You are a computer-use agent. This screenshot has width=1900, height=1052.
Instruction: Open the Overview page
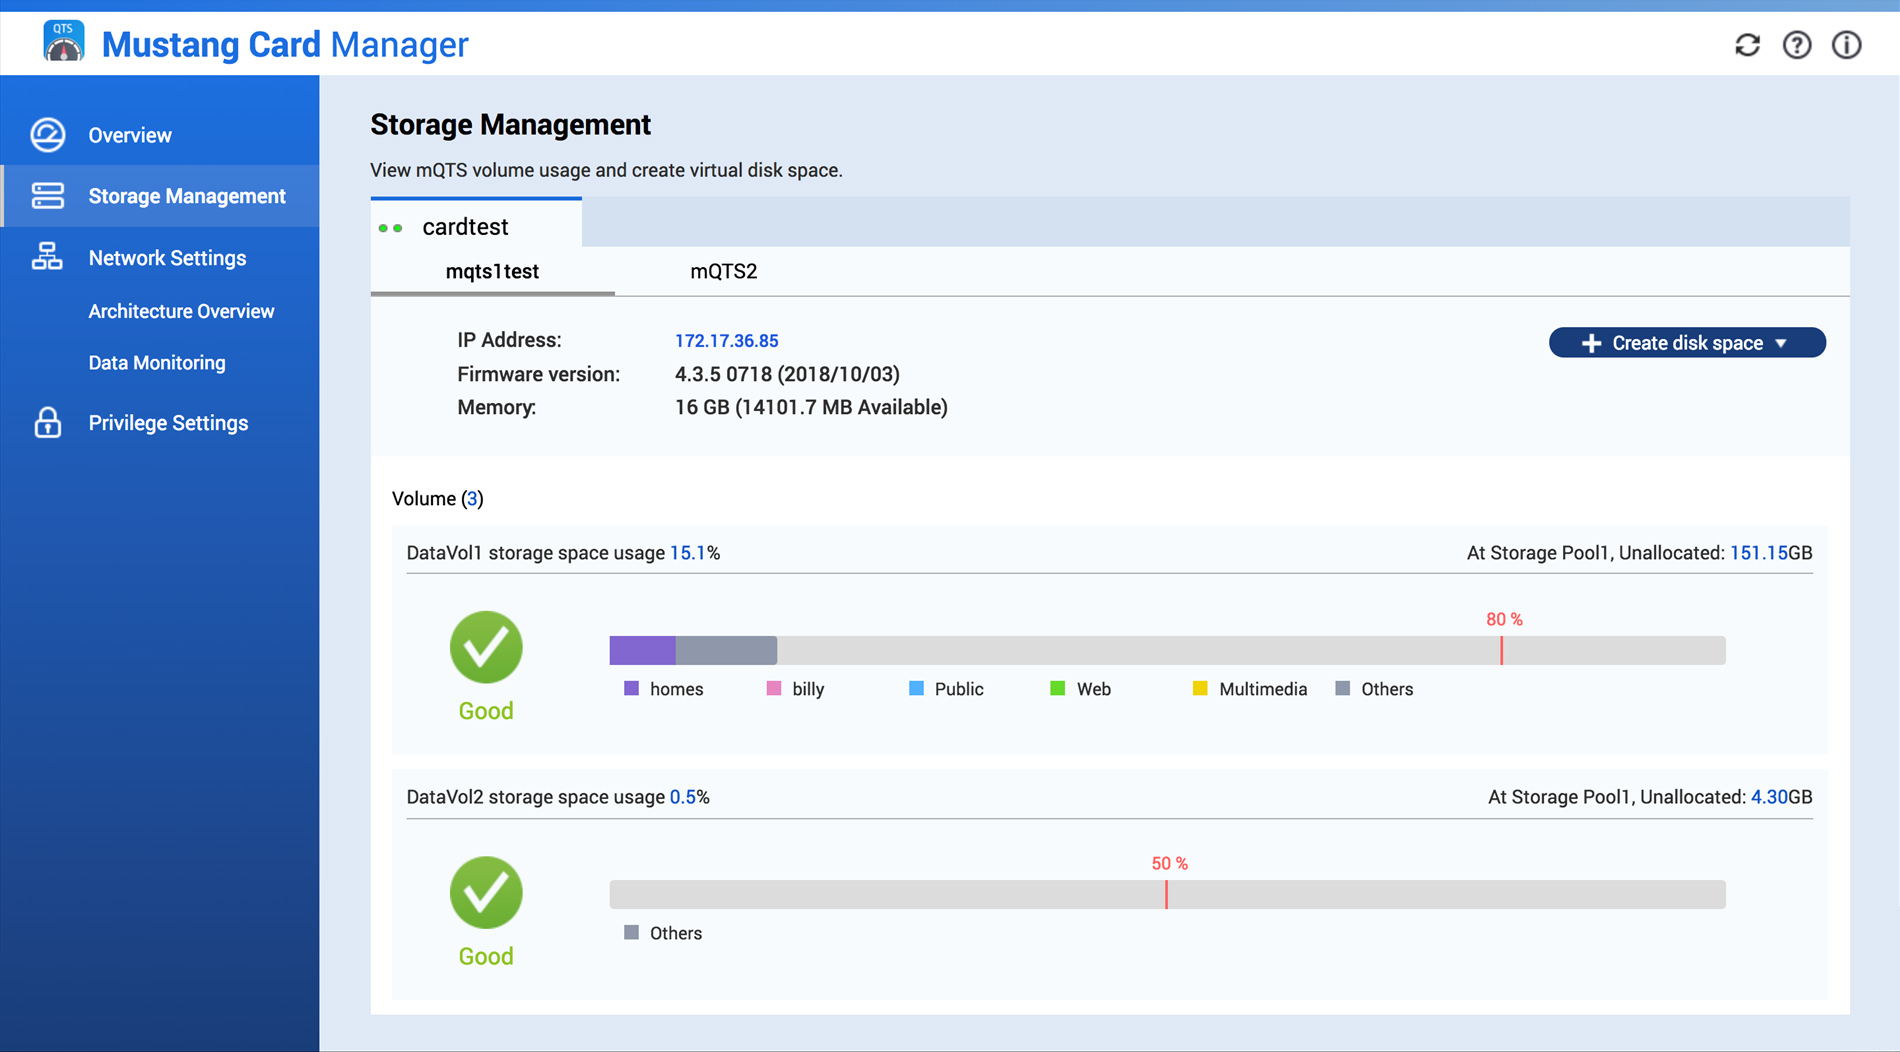click(160, 135)
